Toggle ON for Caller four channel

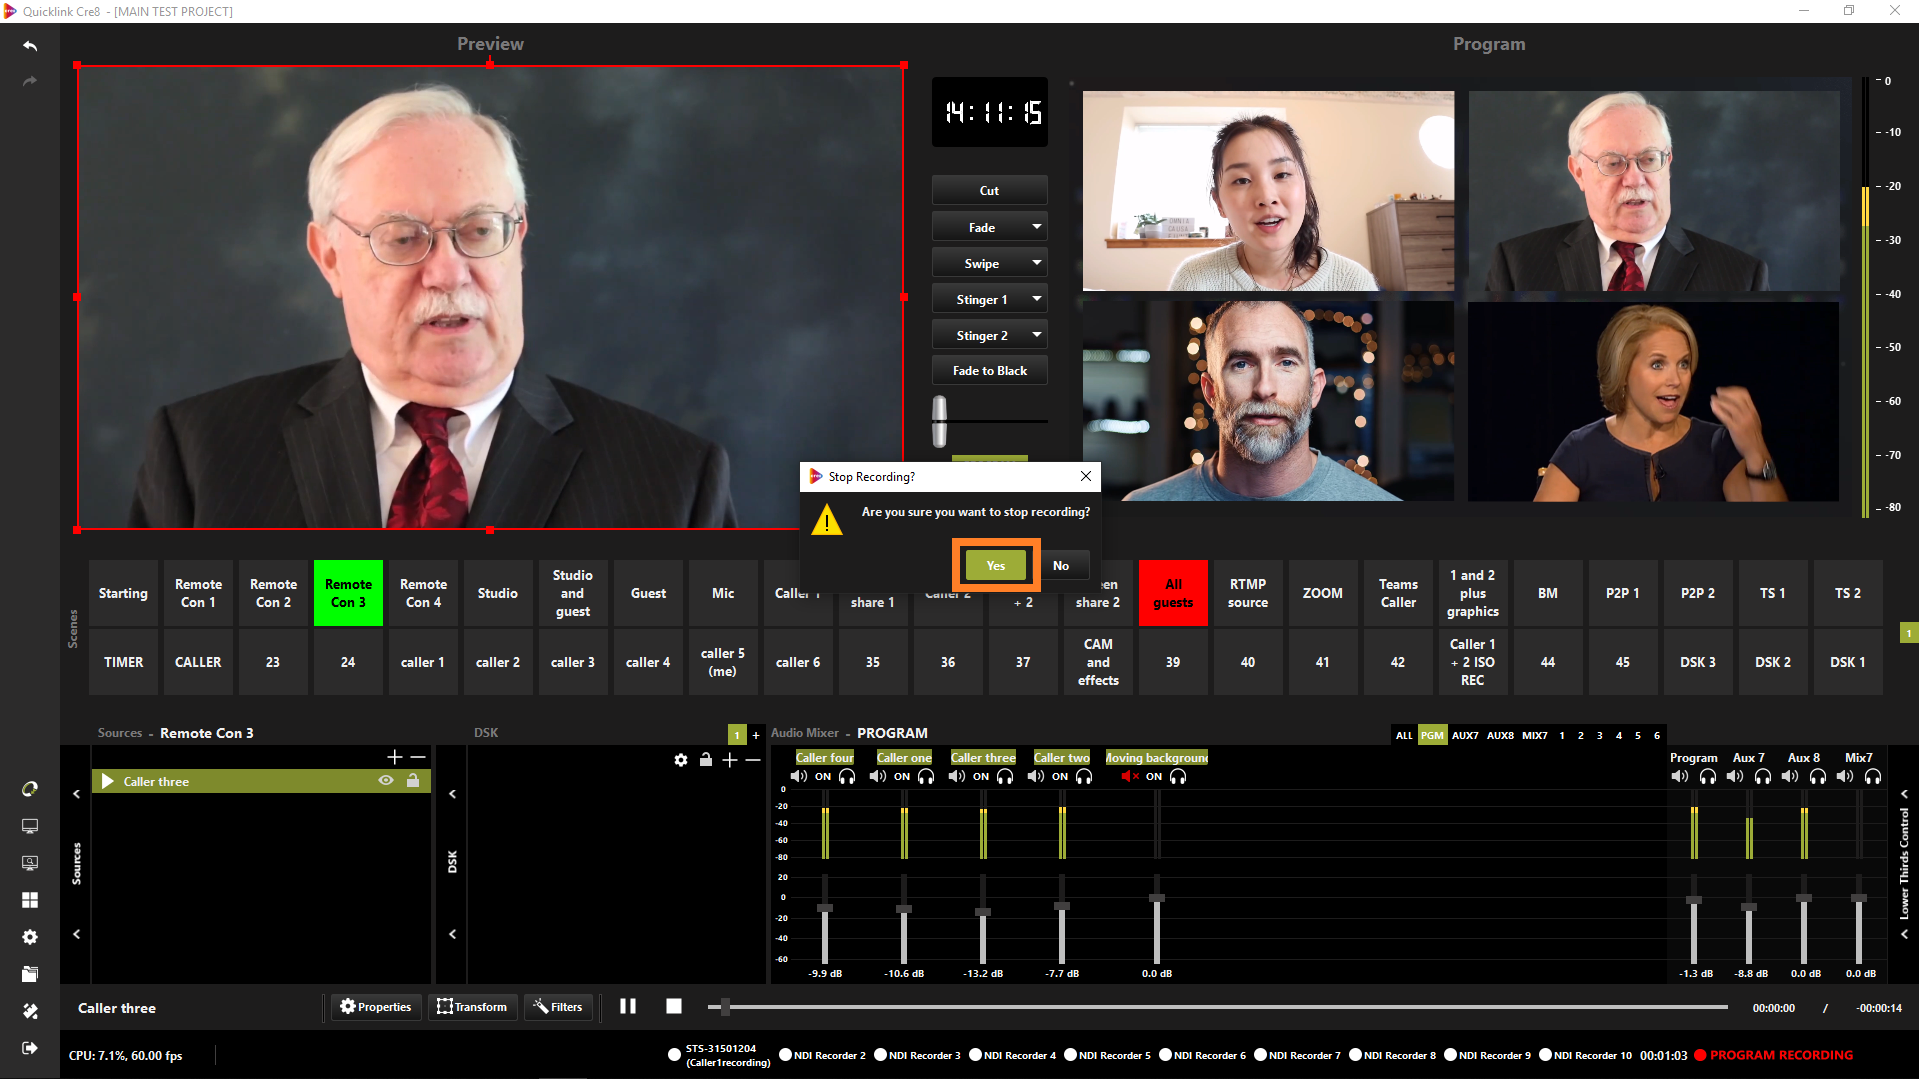(x=823, y=776)
